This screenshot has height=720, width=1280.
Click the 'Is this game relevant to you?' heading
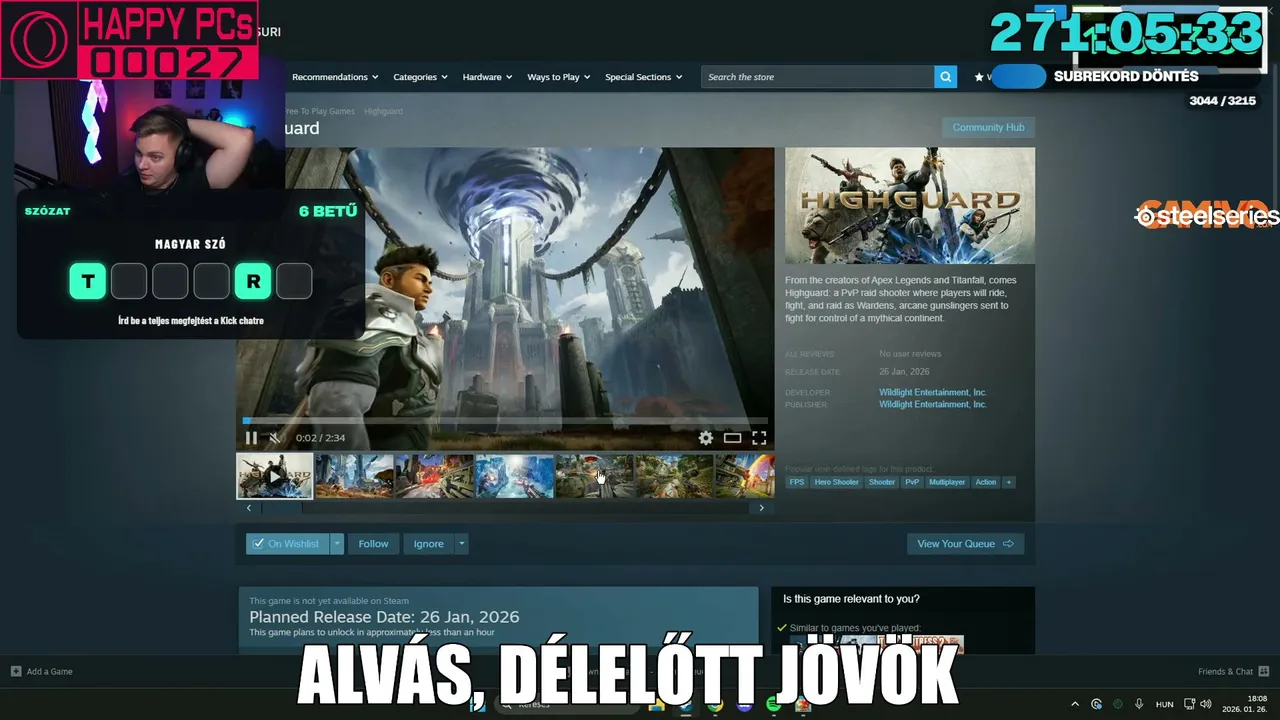pyautogui.click(x=851, y=599)
